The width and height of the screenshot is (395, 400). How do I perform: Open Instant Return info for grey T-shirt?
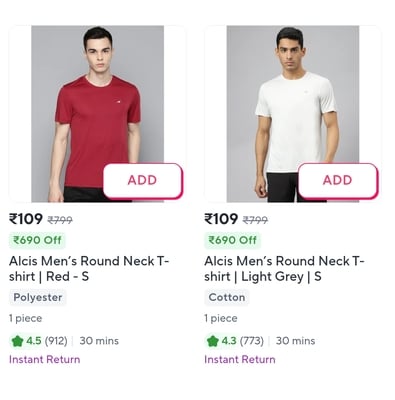(x=240, y=360)
